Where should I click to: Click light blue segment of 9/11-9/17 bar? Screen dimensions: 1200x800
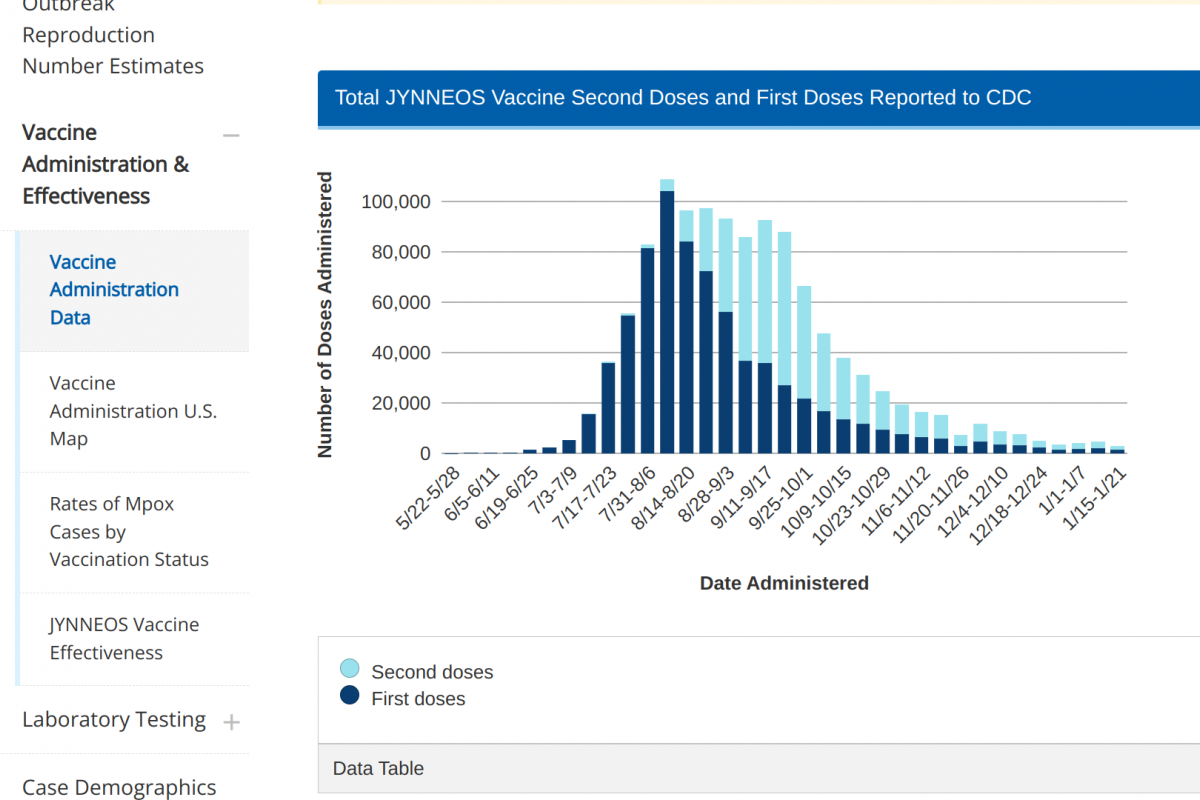point(764,290)
